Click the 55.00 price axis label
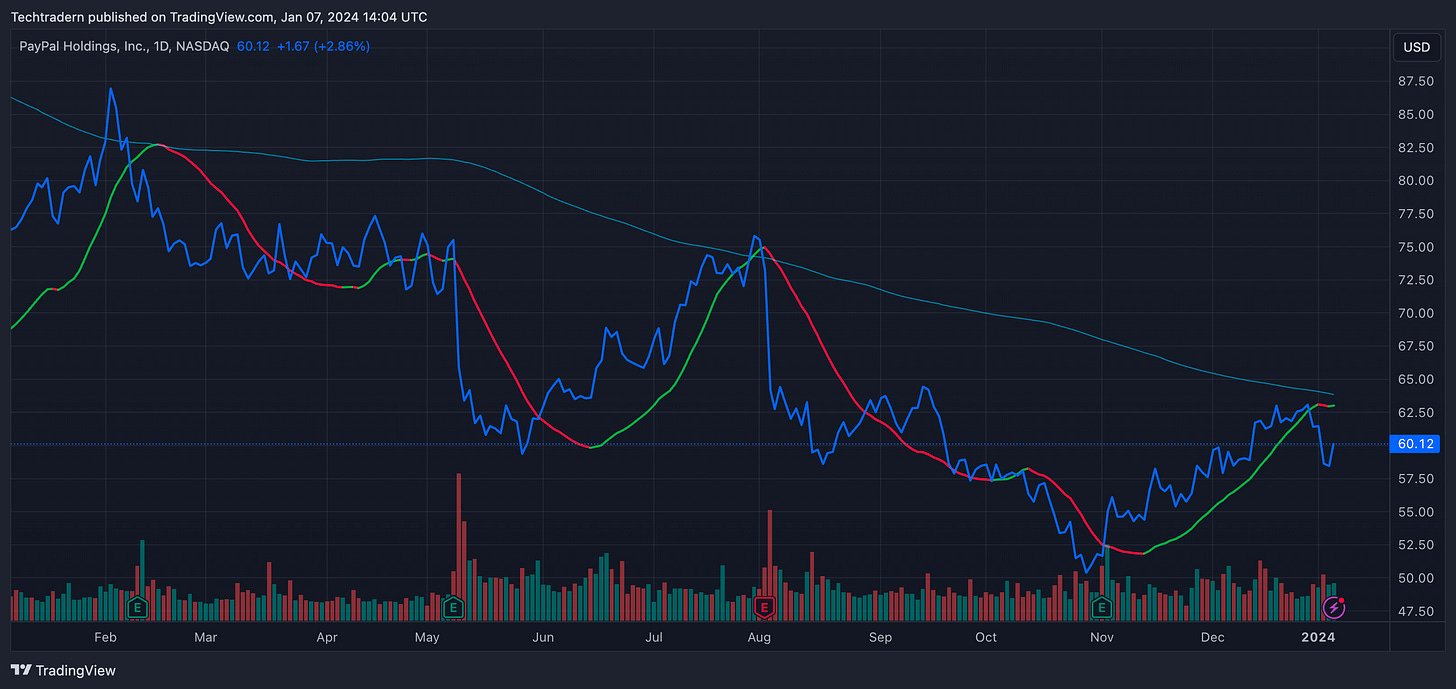Image resolution: width=1456 pixels, height=689 pixels. [x=1416, y=512]
